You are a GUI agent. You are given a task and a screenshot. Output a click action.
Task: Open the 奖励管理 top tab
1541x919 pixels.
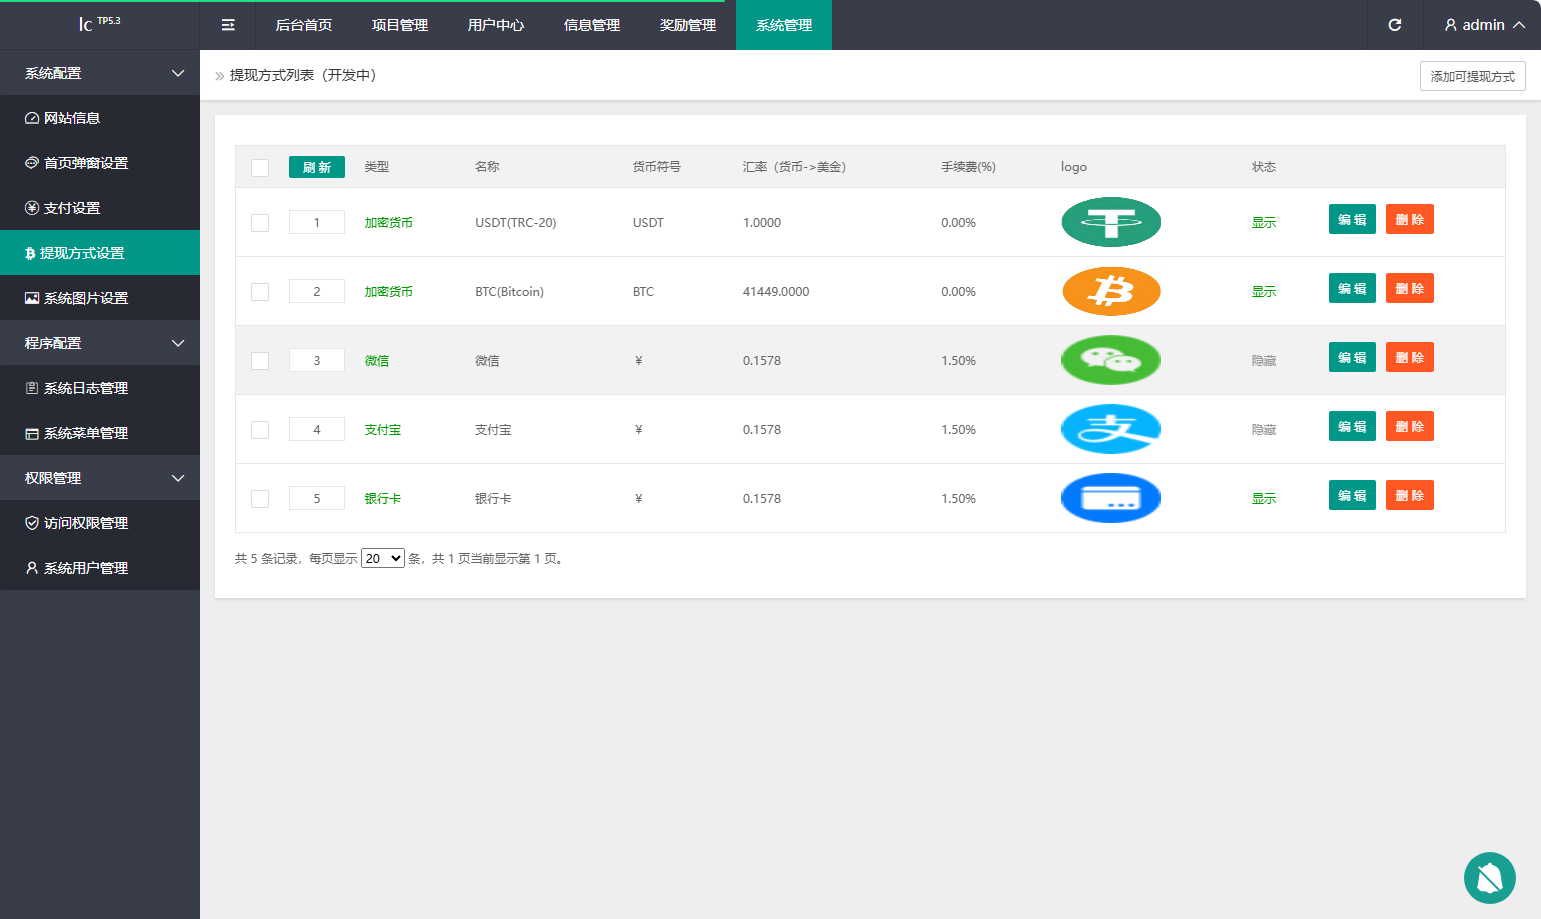688,25
